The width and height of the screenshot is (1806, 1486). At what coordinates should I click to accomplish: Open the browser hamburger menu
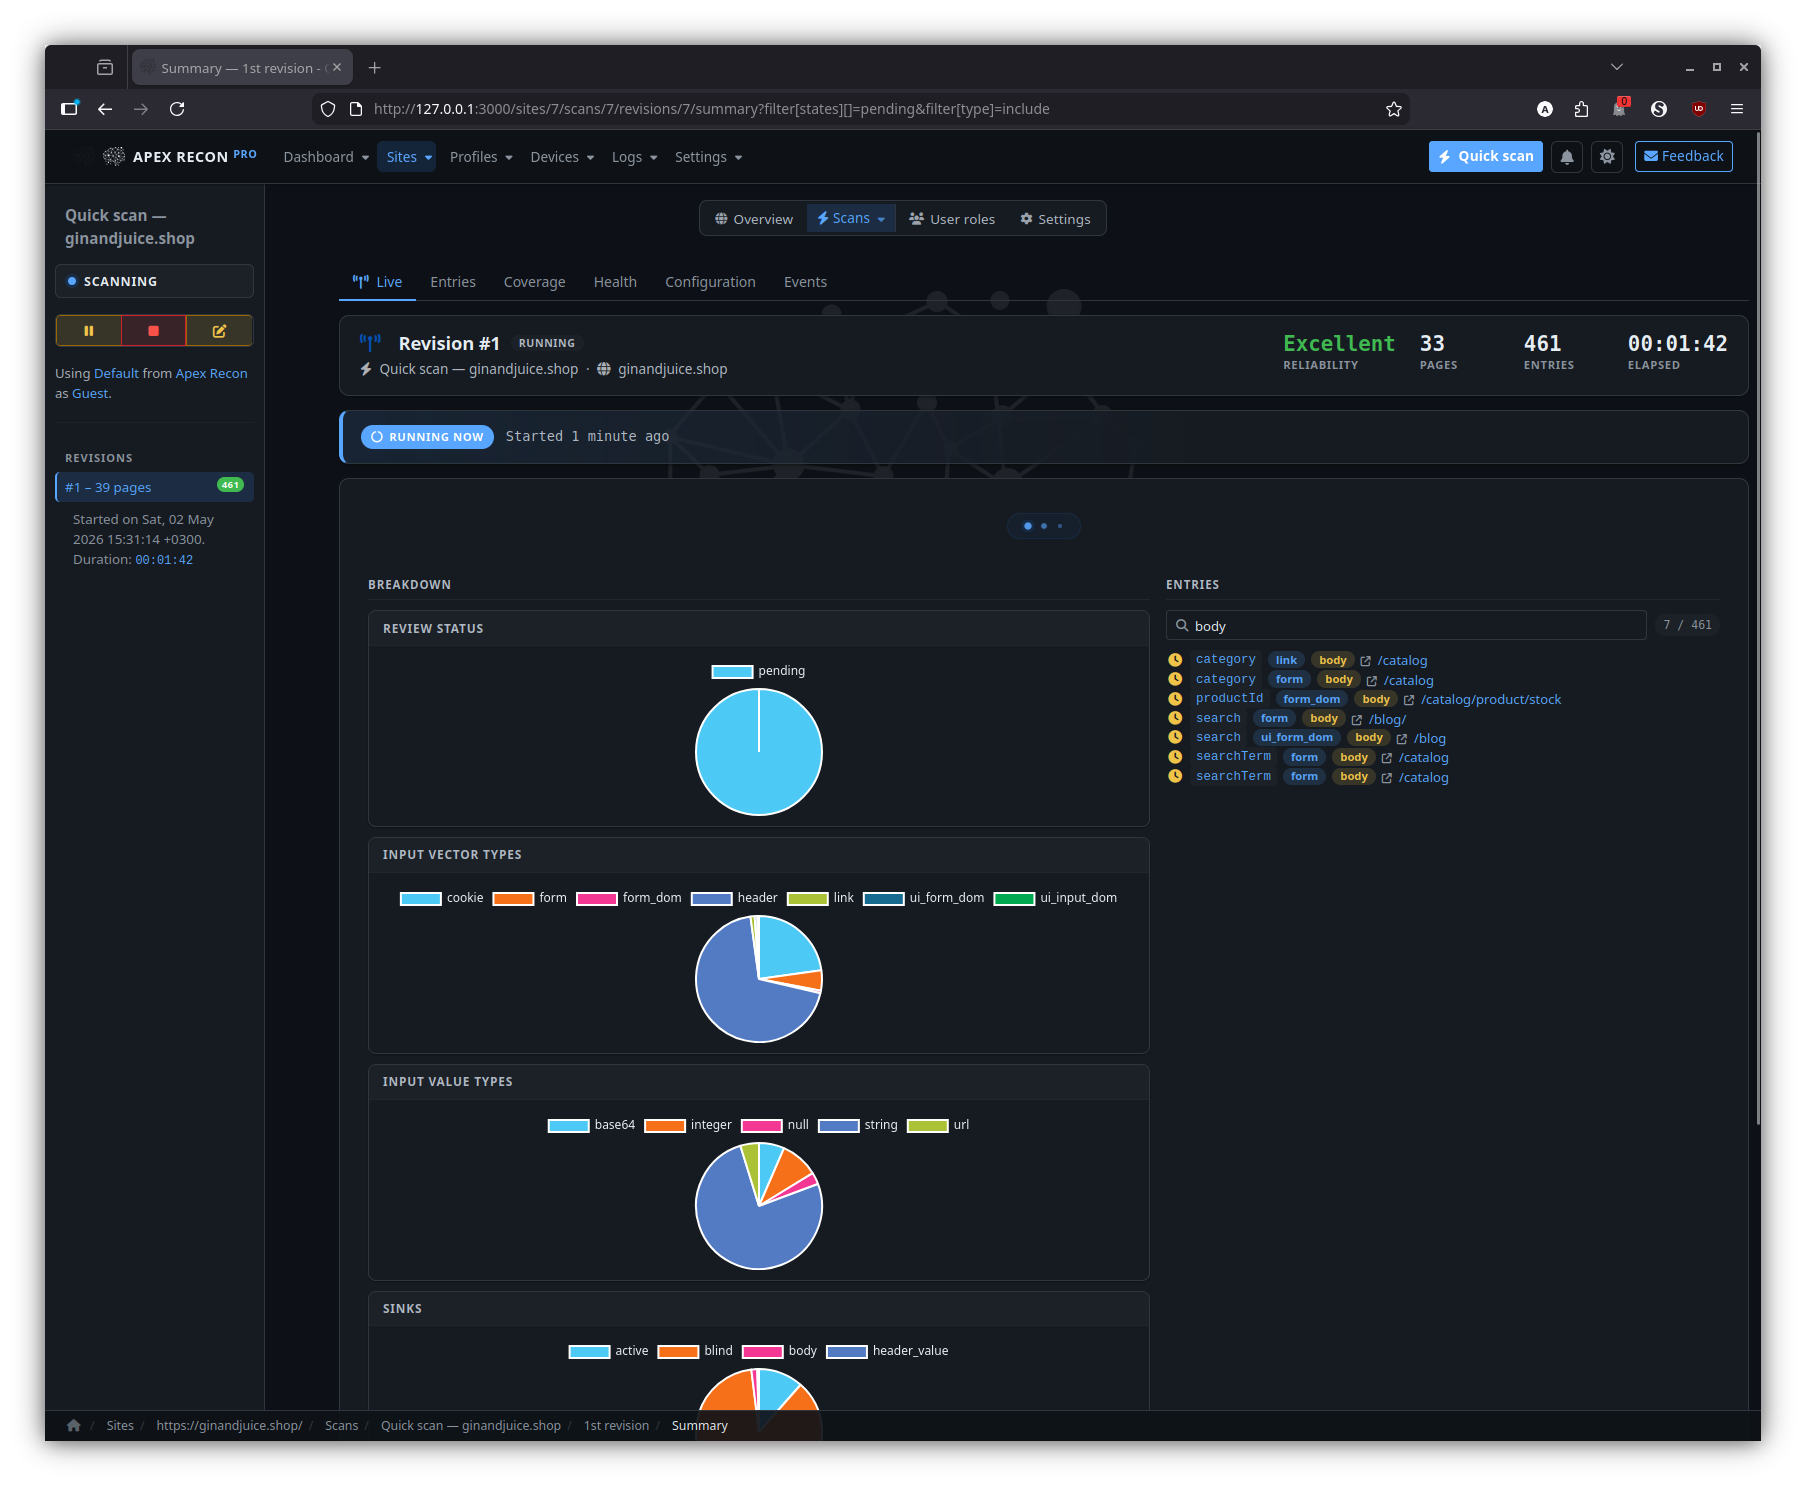tap(1737, 109)
